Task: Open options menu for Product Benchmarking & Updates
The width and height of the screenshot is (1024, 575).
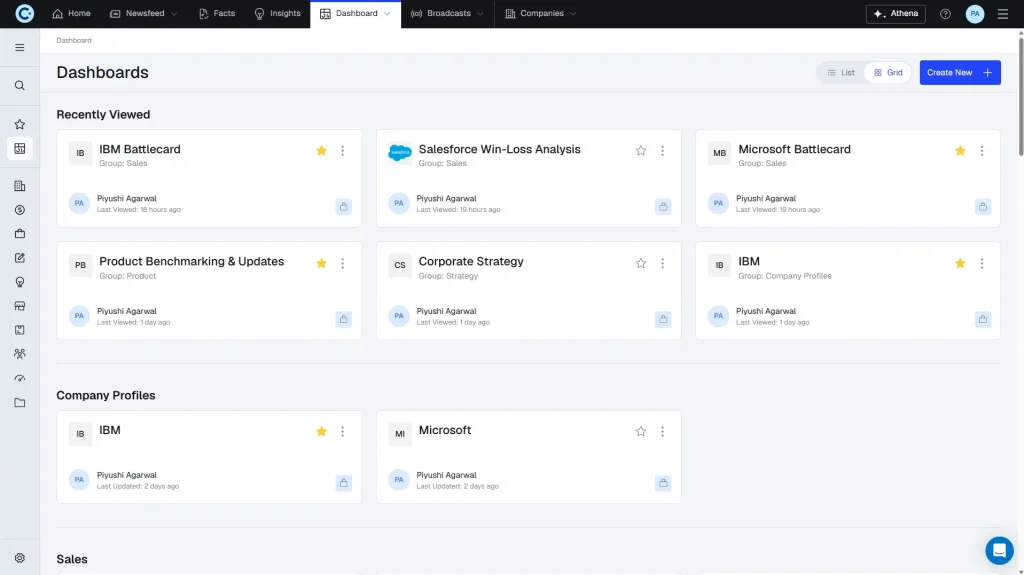Action: point(342,263)
